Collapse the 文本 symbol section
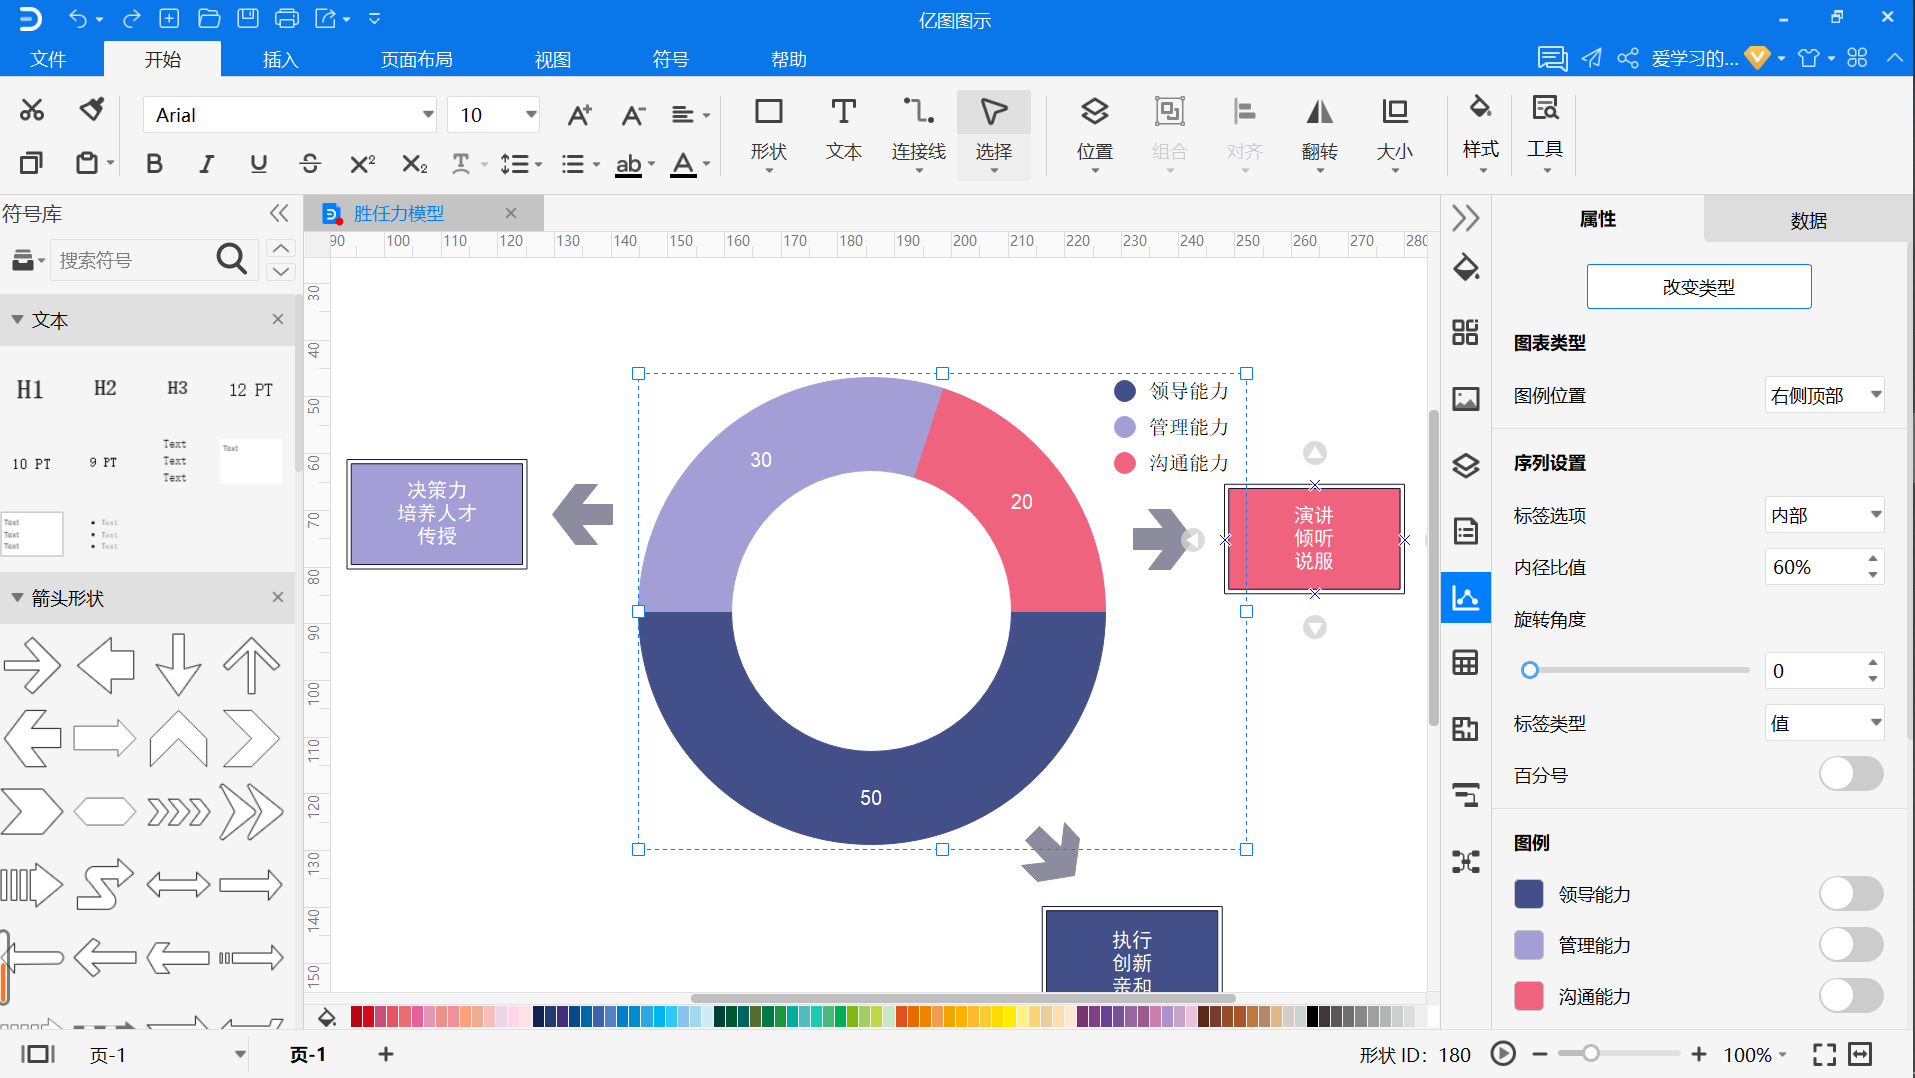Screen dimensions: 1915x1078 pyautogui.click(x=18, y=320)
